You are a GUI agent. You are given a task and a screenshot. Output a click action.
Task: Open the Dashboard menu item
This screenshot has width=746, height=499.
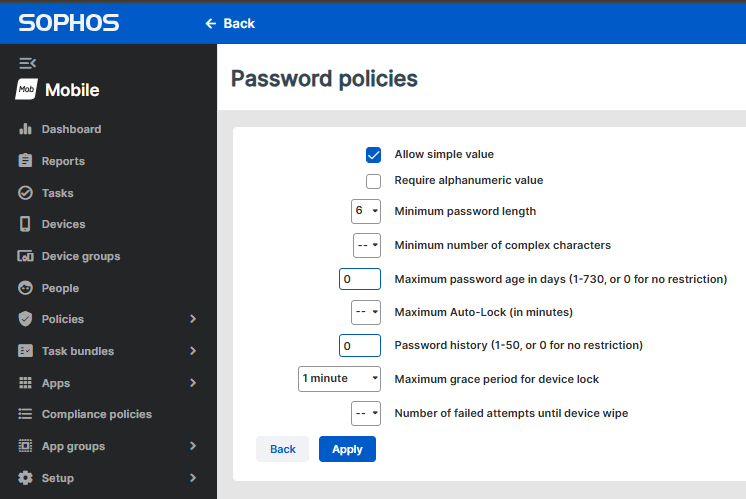pos(71,129)
